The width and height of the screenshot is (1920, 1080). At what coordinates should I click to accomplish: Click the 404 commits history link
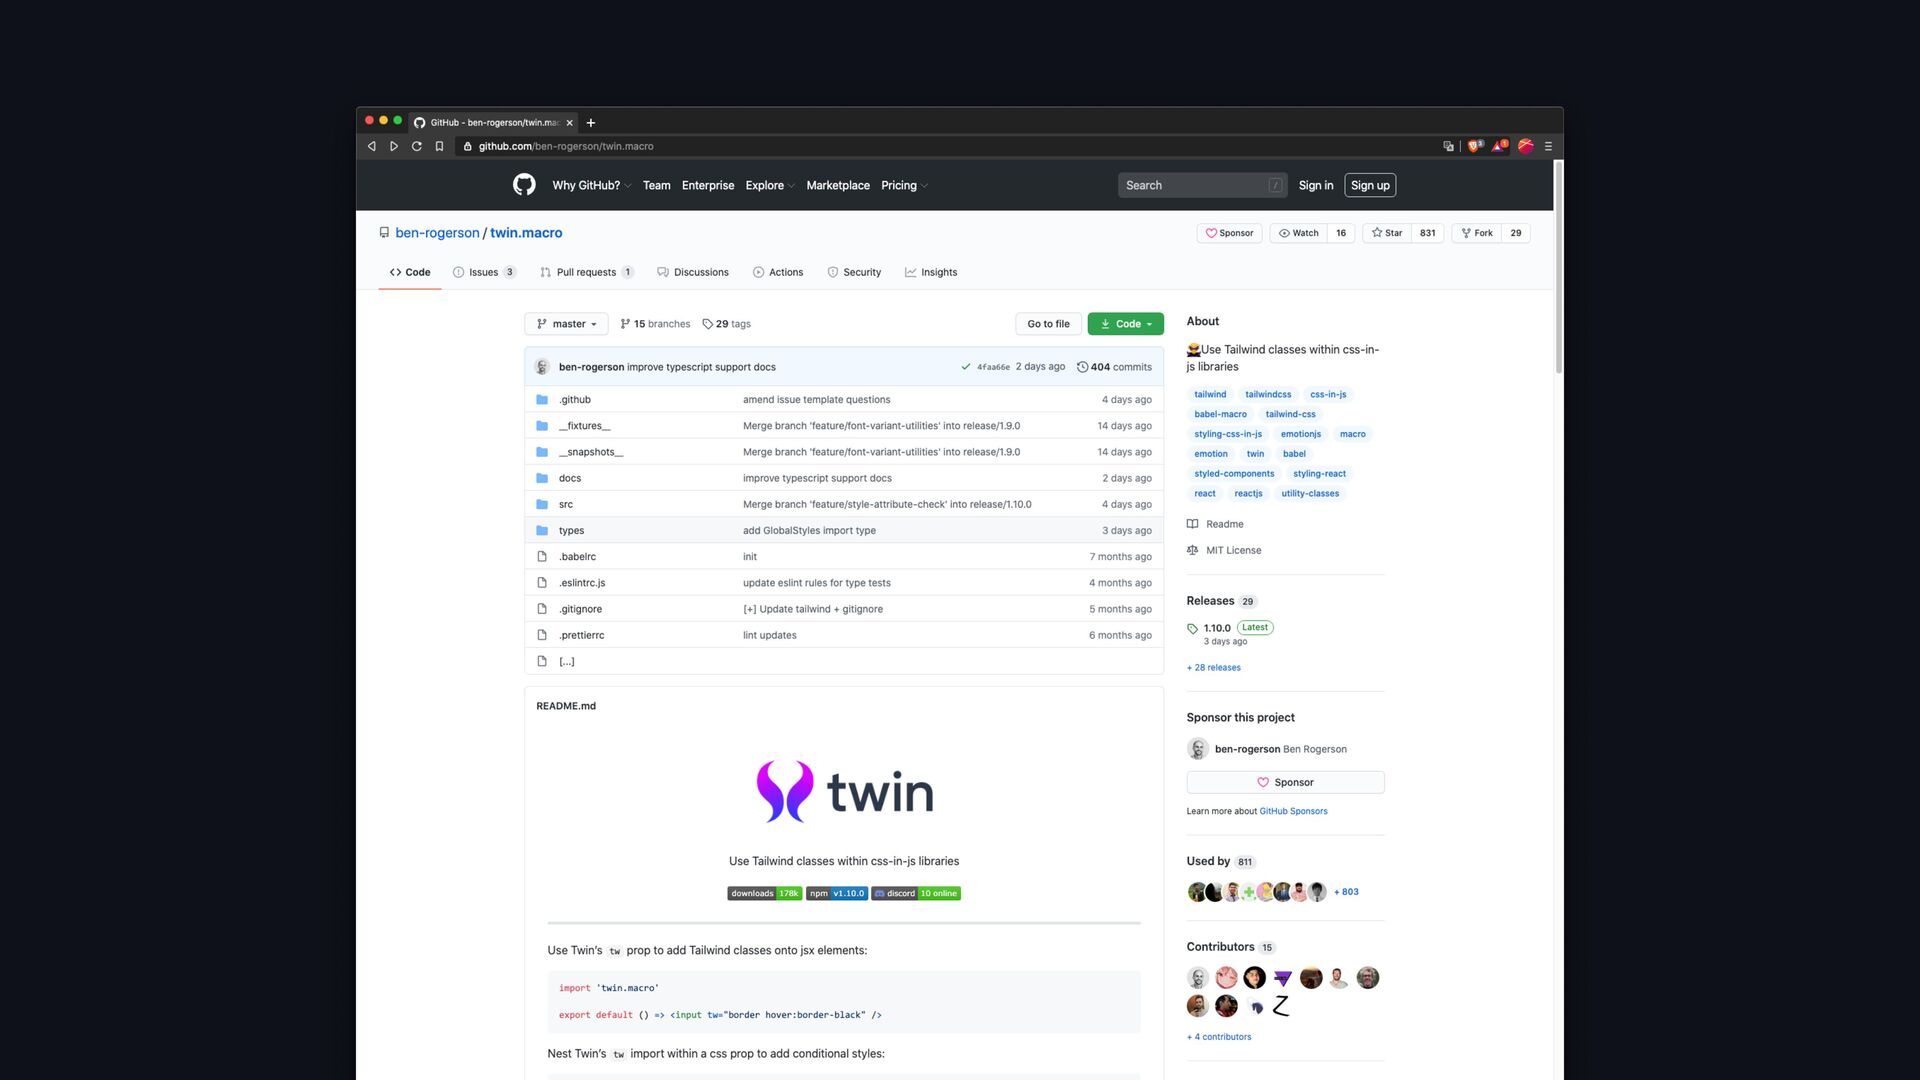point(1114,367)
